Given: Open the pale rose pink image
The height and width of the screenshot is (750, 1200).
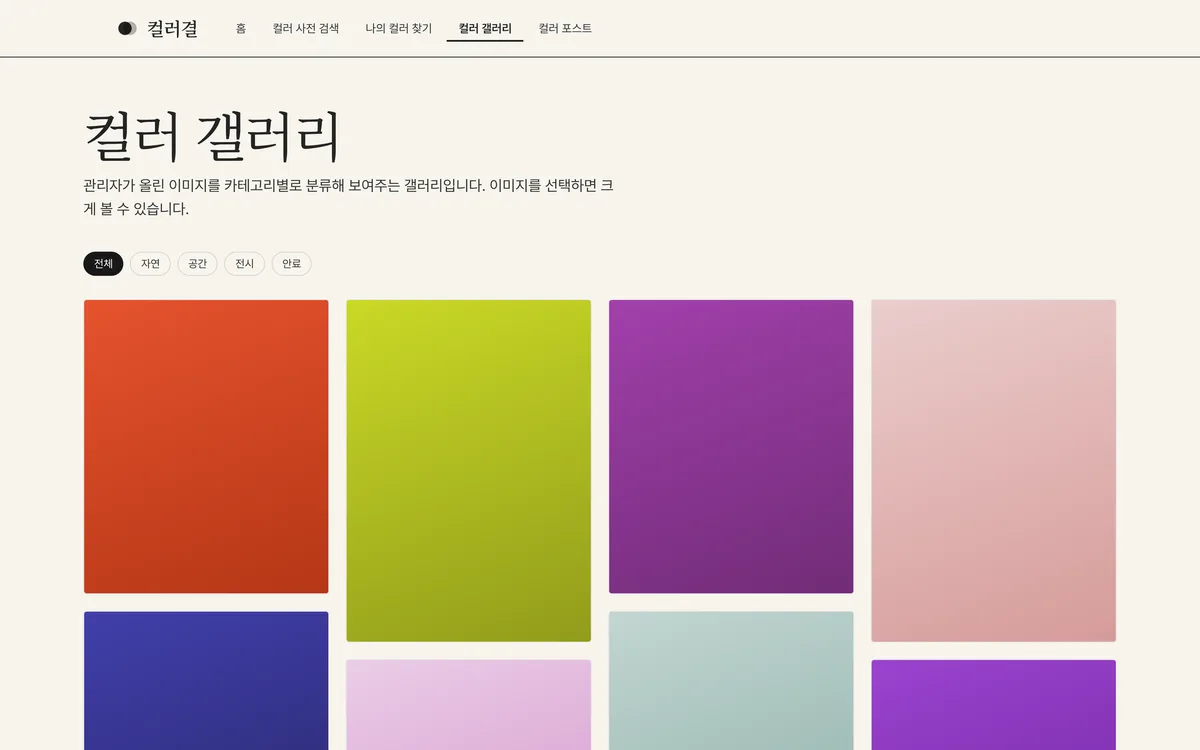Looking at the screenshot, I should pyautogui.click(x=993, y=470).
